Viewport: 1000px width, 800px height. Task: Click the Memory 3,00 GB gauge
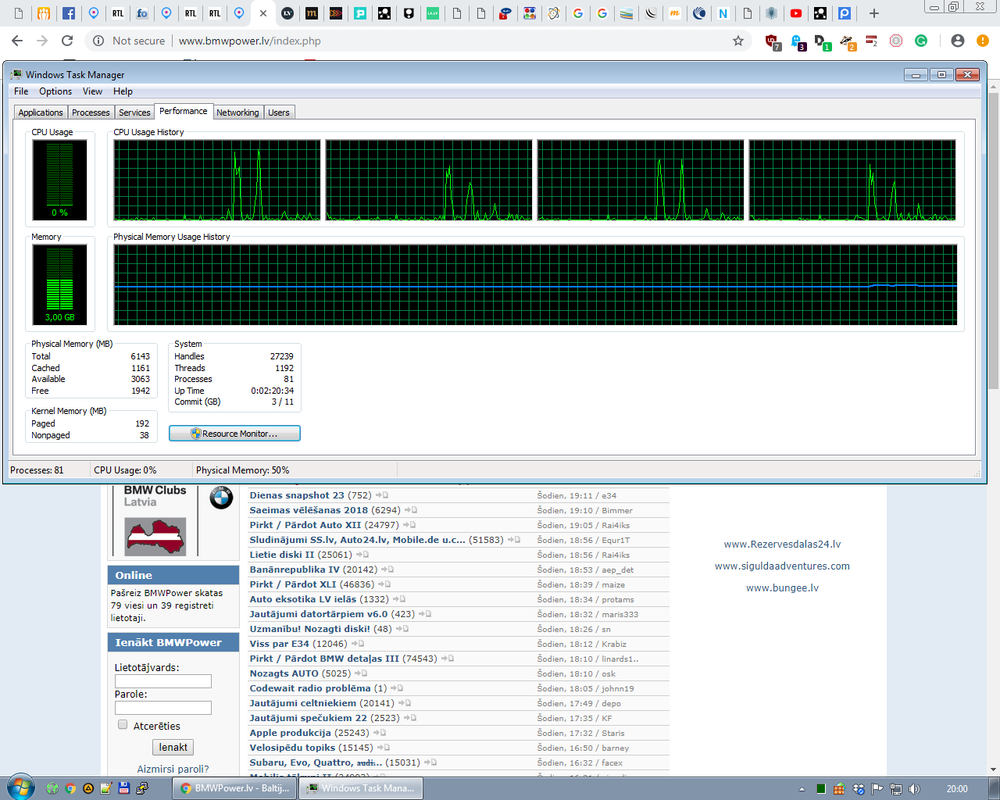click(x=59, y=285)
